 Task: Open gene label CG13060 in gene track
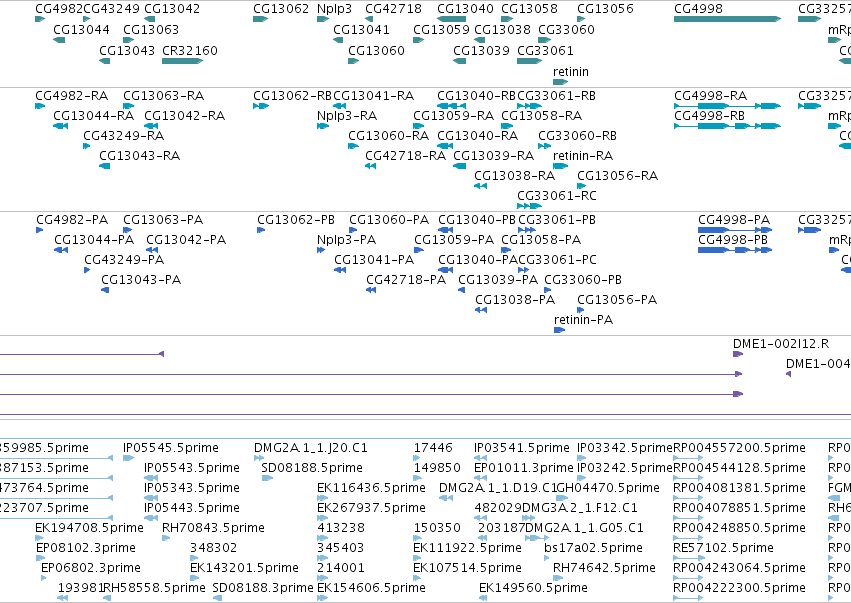pyautogui.click(x=377, y=50)
